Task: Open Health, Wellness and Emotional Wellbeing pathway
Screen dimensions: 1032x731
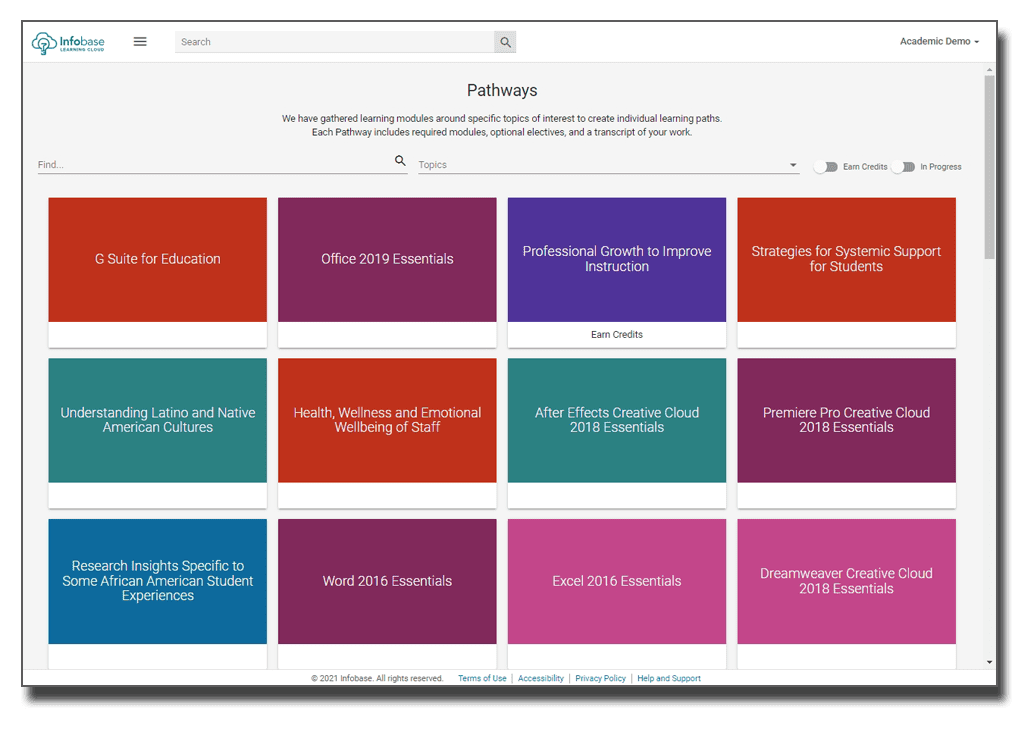Action: [x=387, y=433]
